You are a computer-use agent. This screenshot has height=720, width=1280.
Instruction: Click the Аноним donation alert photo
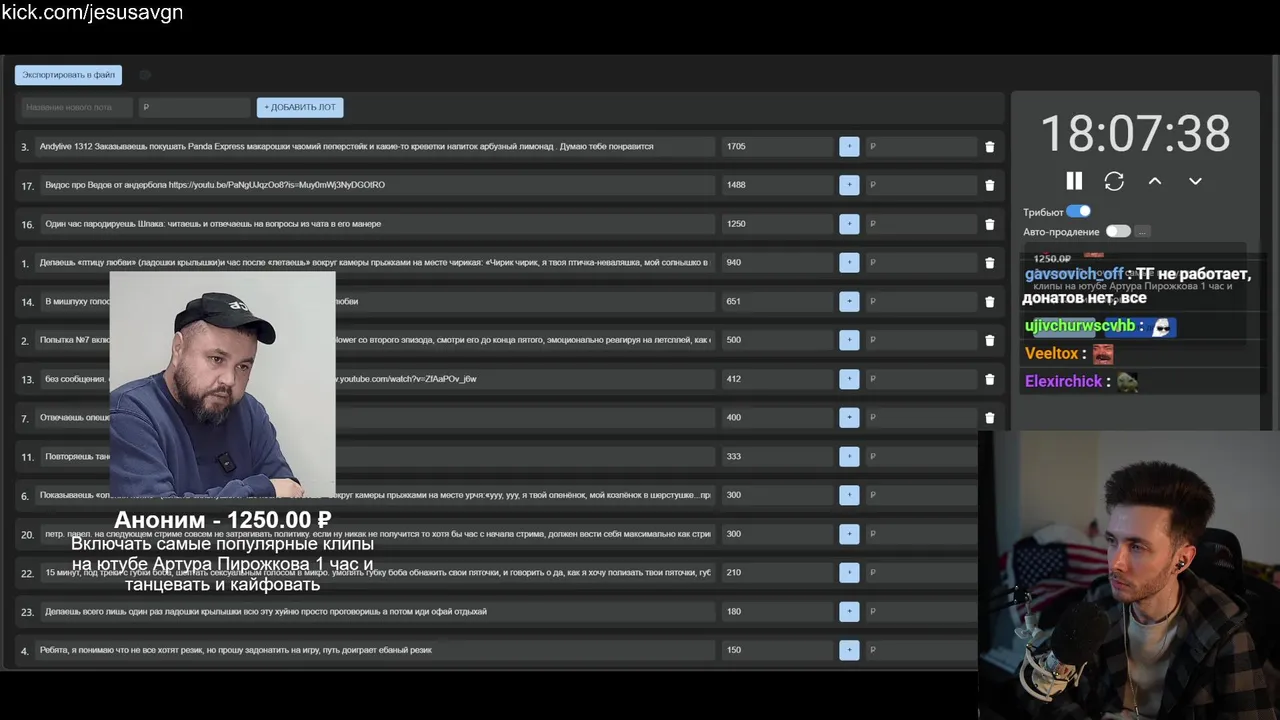[x=222, y=385]
